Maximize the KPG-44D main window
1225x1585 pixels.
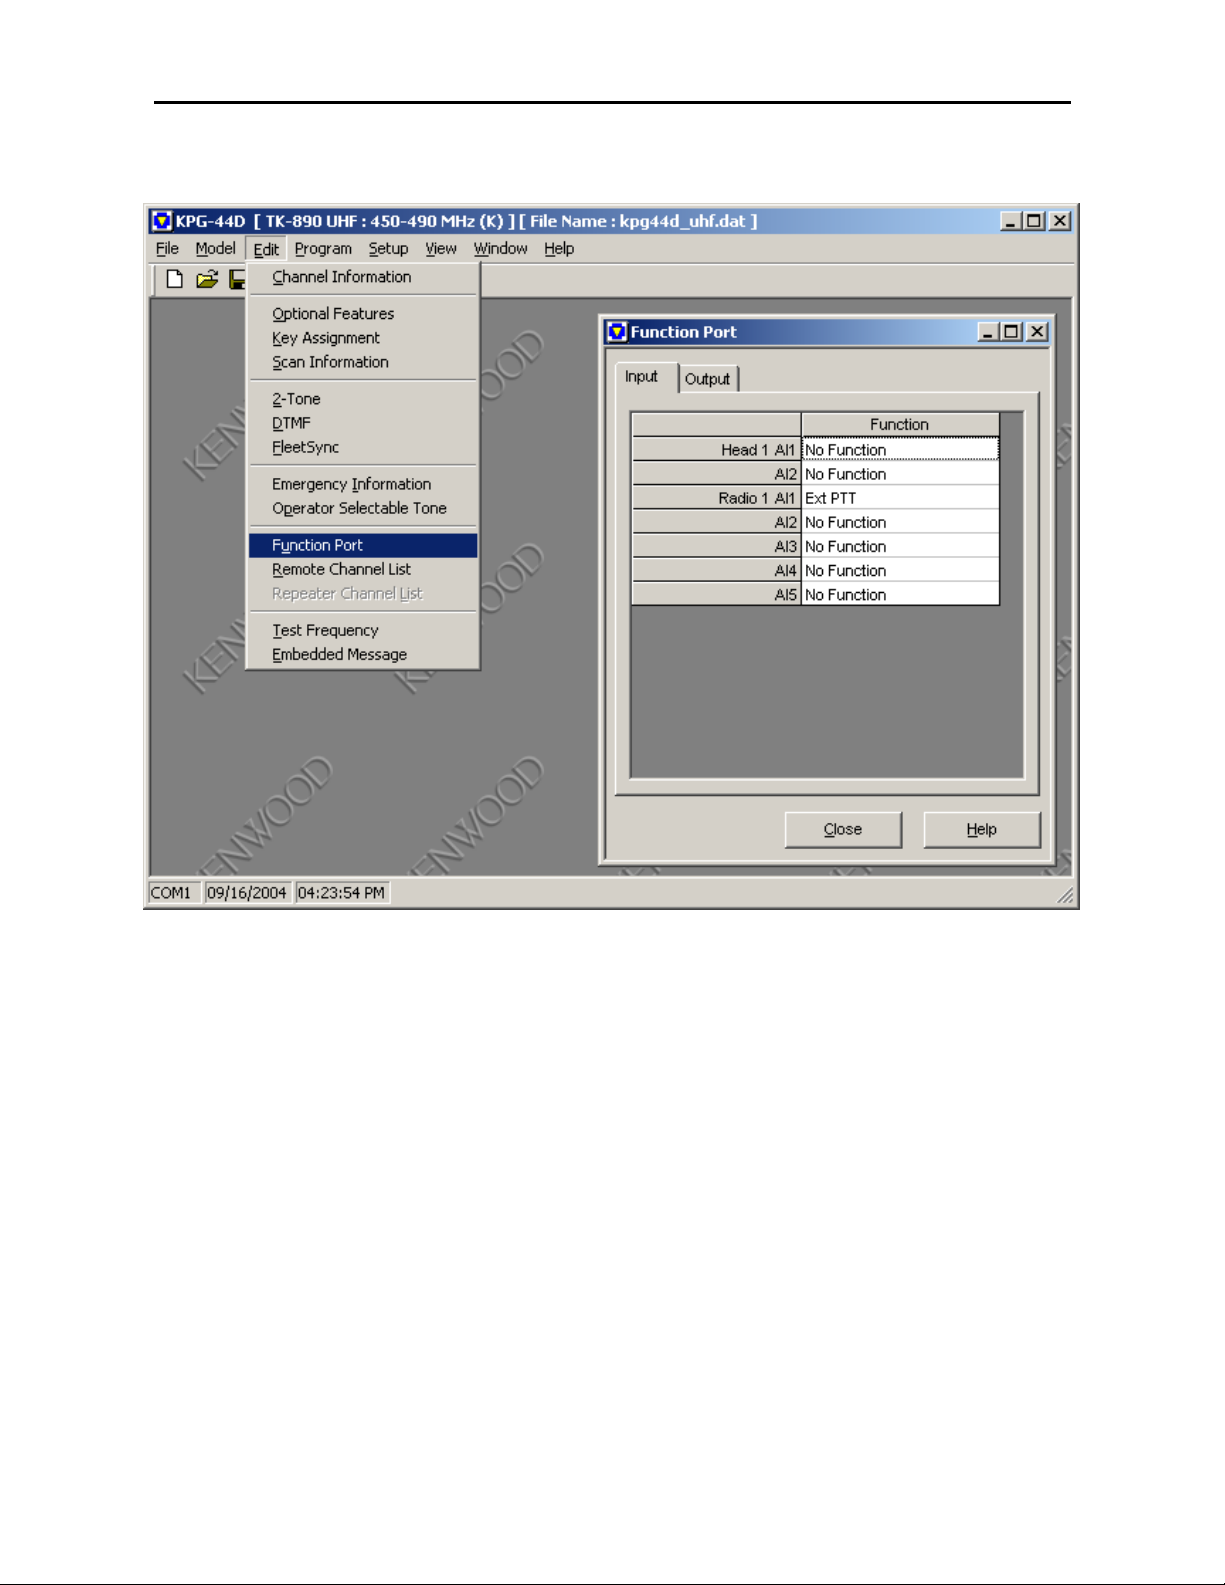point(1034,221)
